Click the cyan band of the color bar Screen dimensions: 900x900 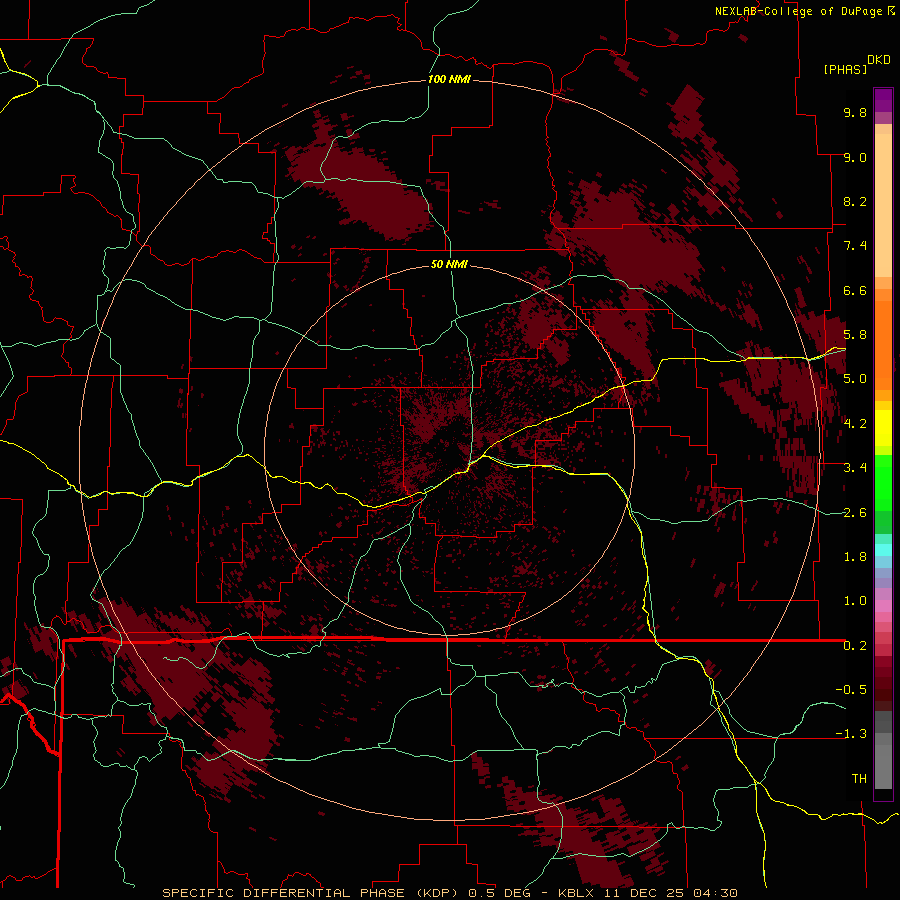click(x=883, y=550)
